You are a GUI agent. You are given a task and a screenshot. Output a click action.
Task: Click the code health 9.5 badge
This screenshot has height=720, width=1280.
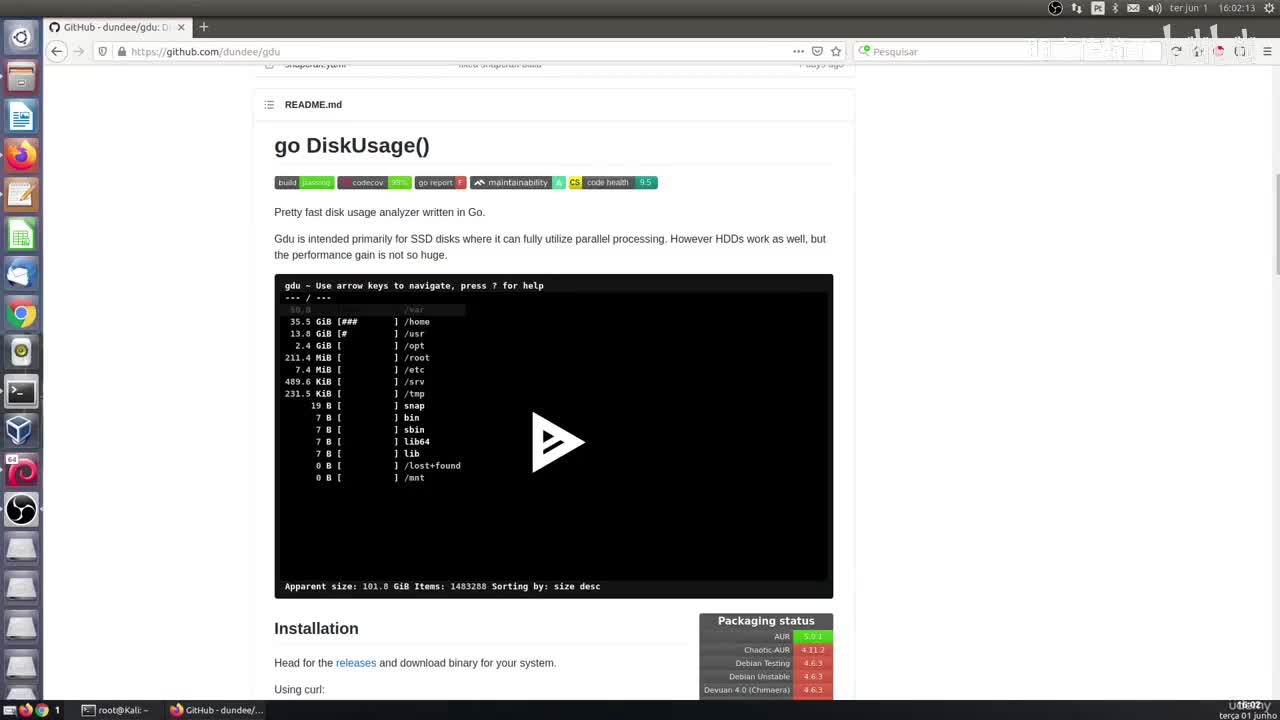613,182
